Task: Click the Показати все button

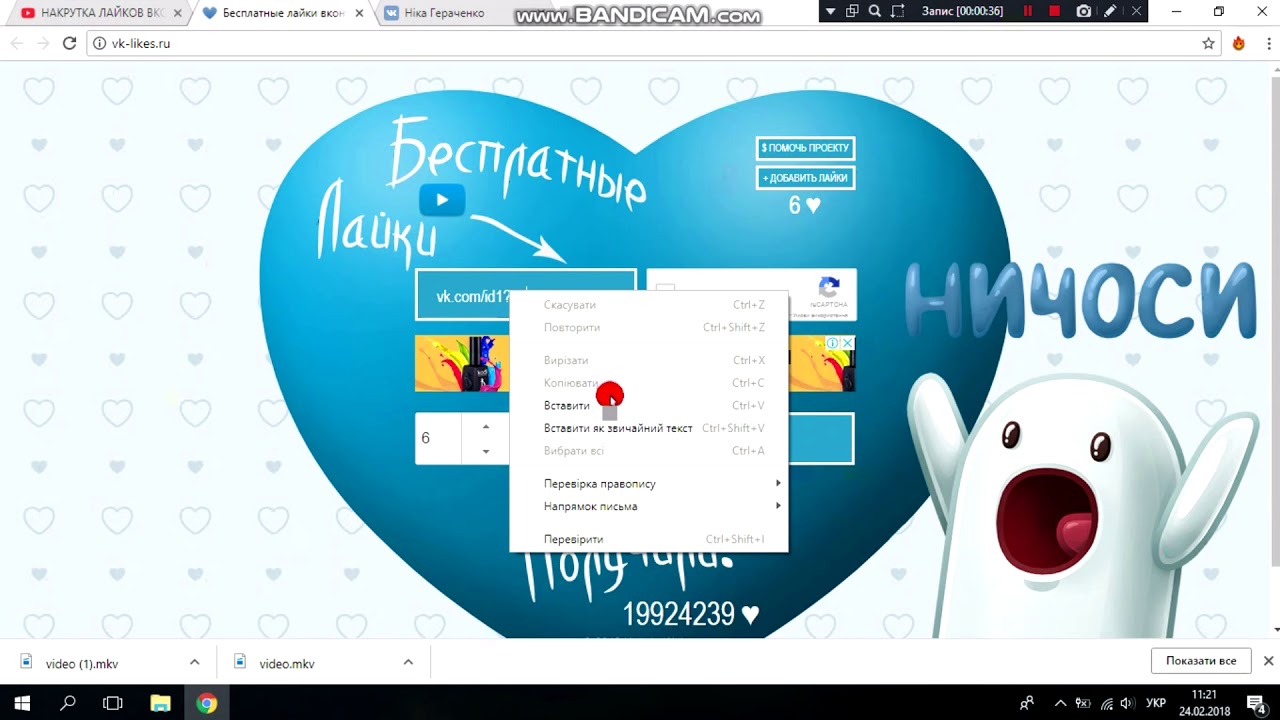Action: [1201, 661]
